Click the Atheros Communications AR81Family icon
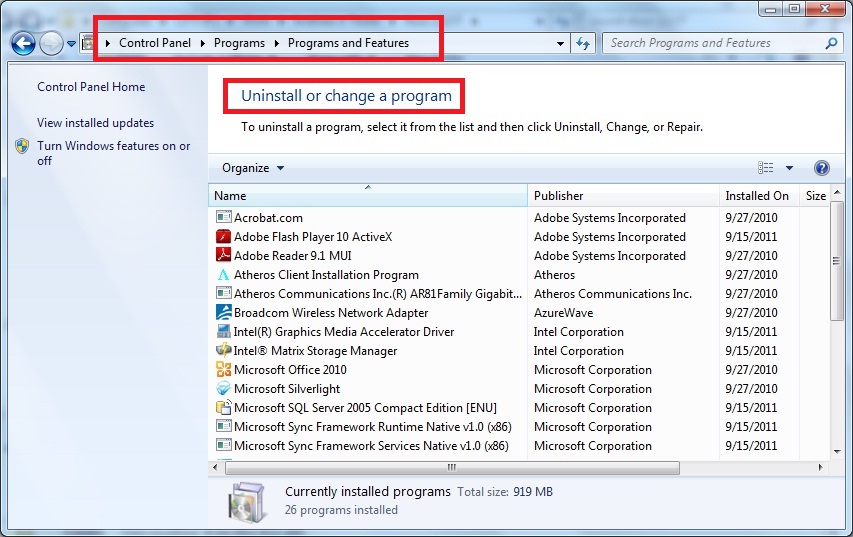 [x=224, y=293]
